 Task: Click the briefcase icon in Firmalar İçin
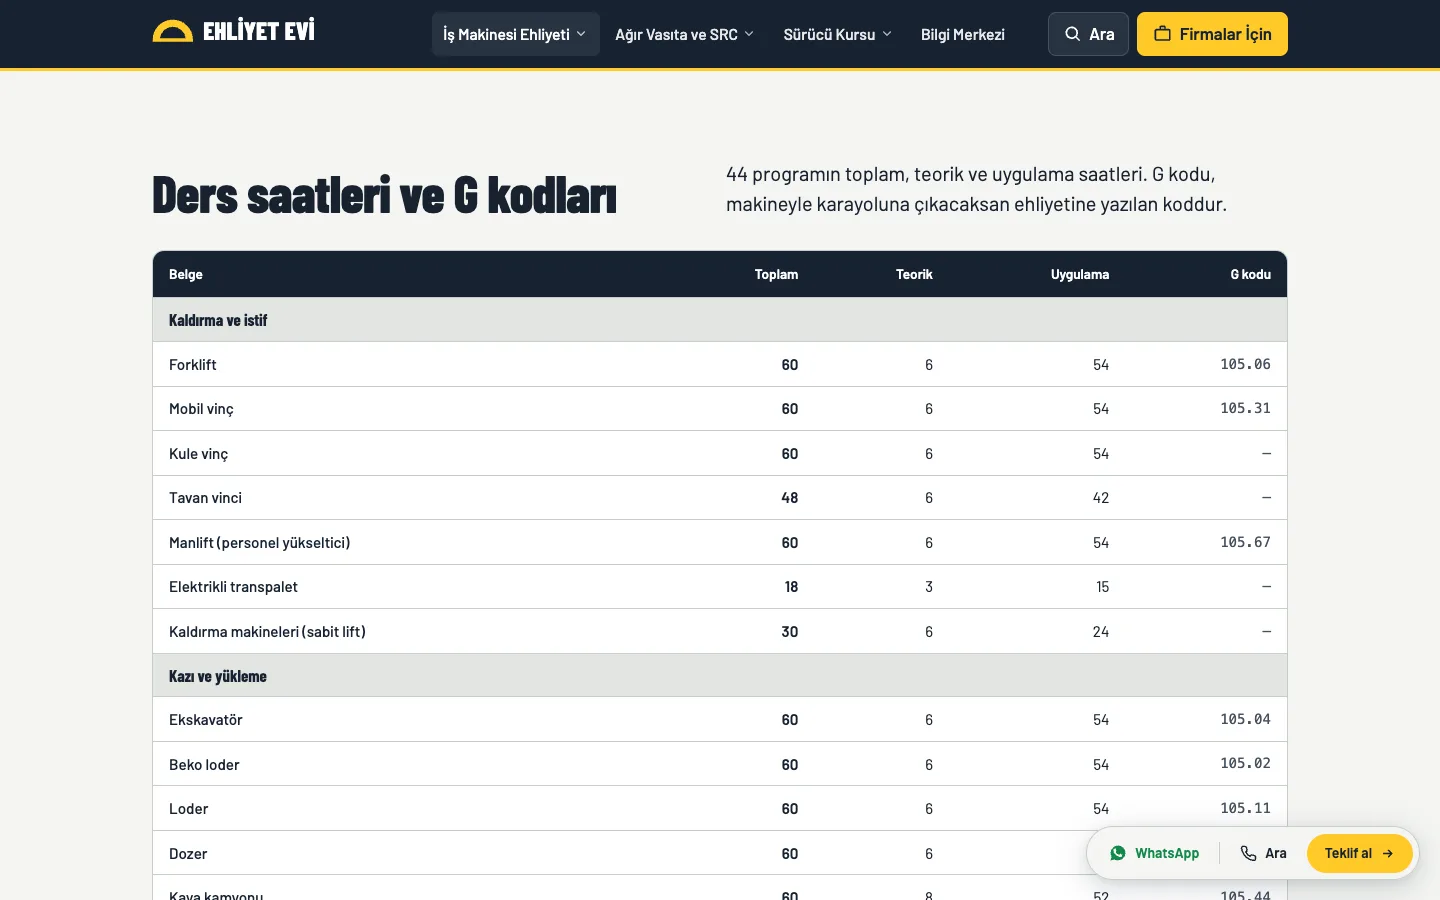click(1162, 34)
